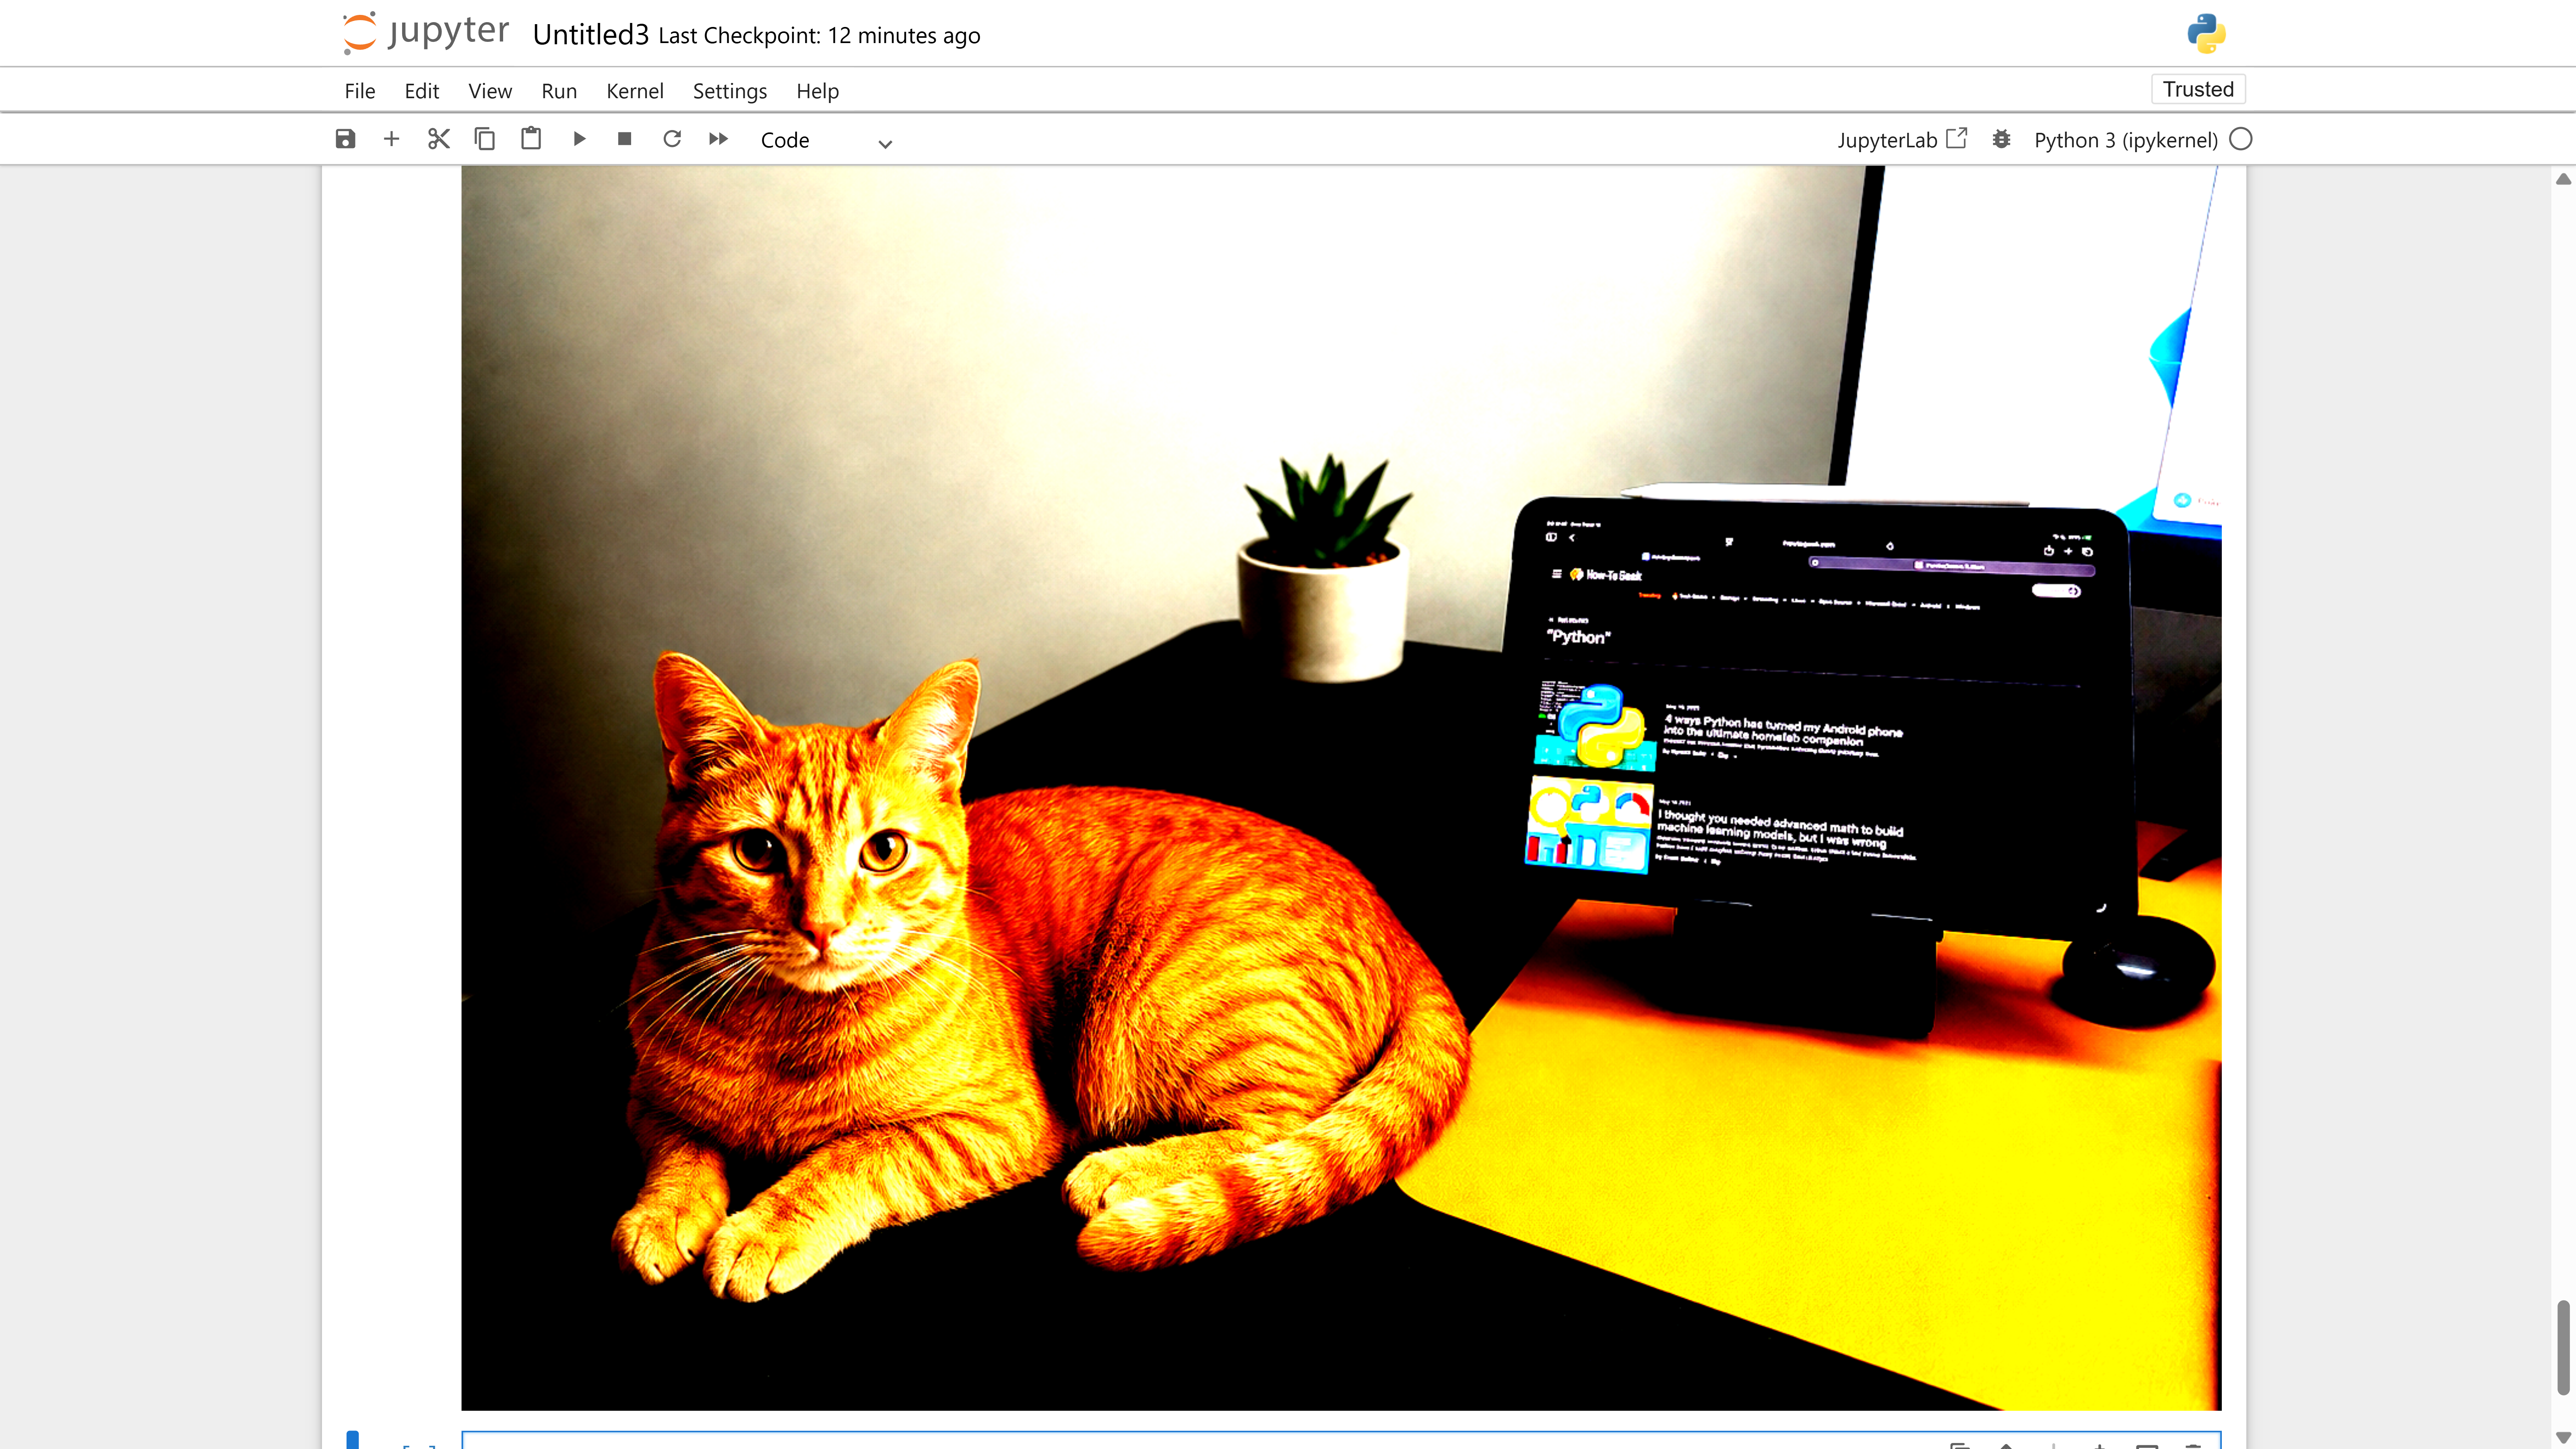Copy the selected cell

tap(485, 139)
